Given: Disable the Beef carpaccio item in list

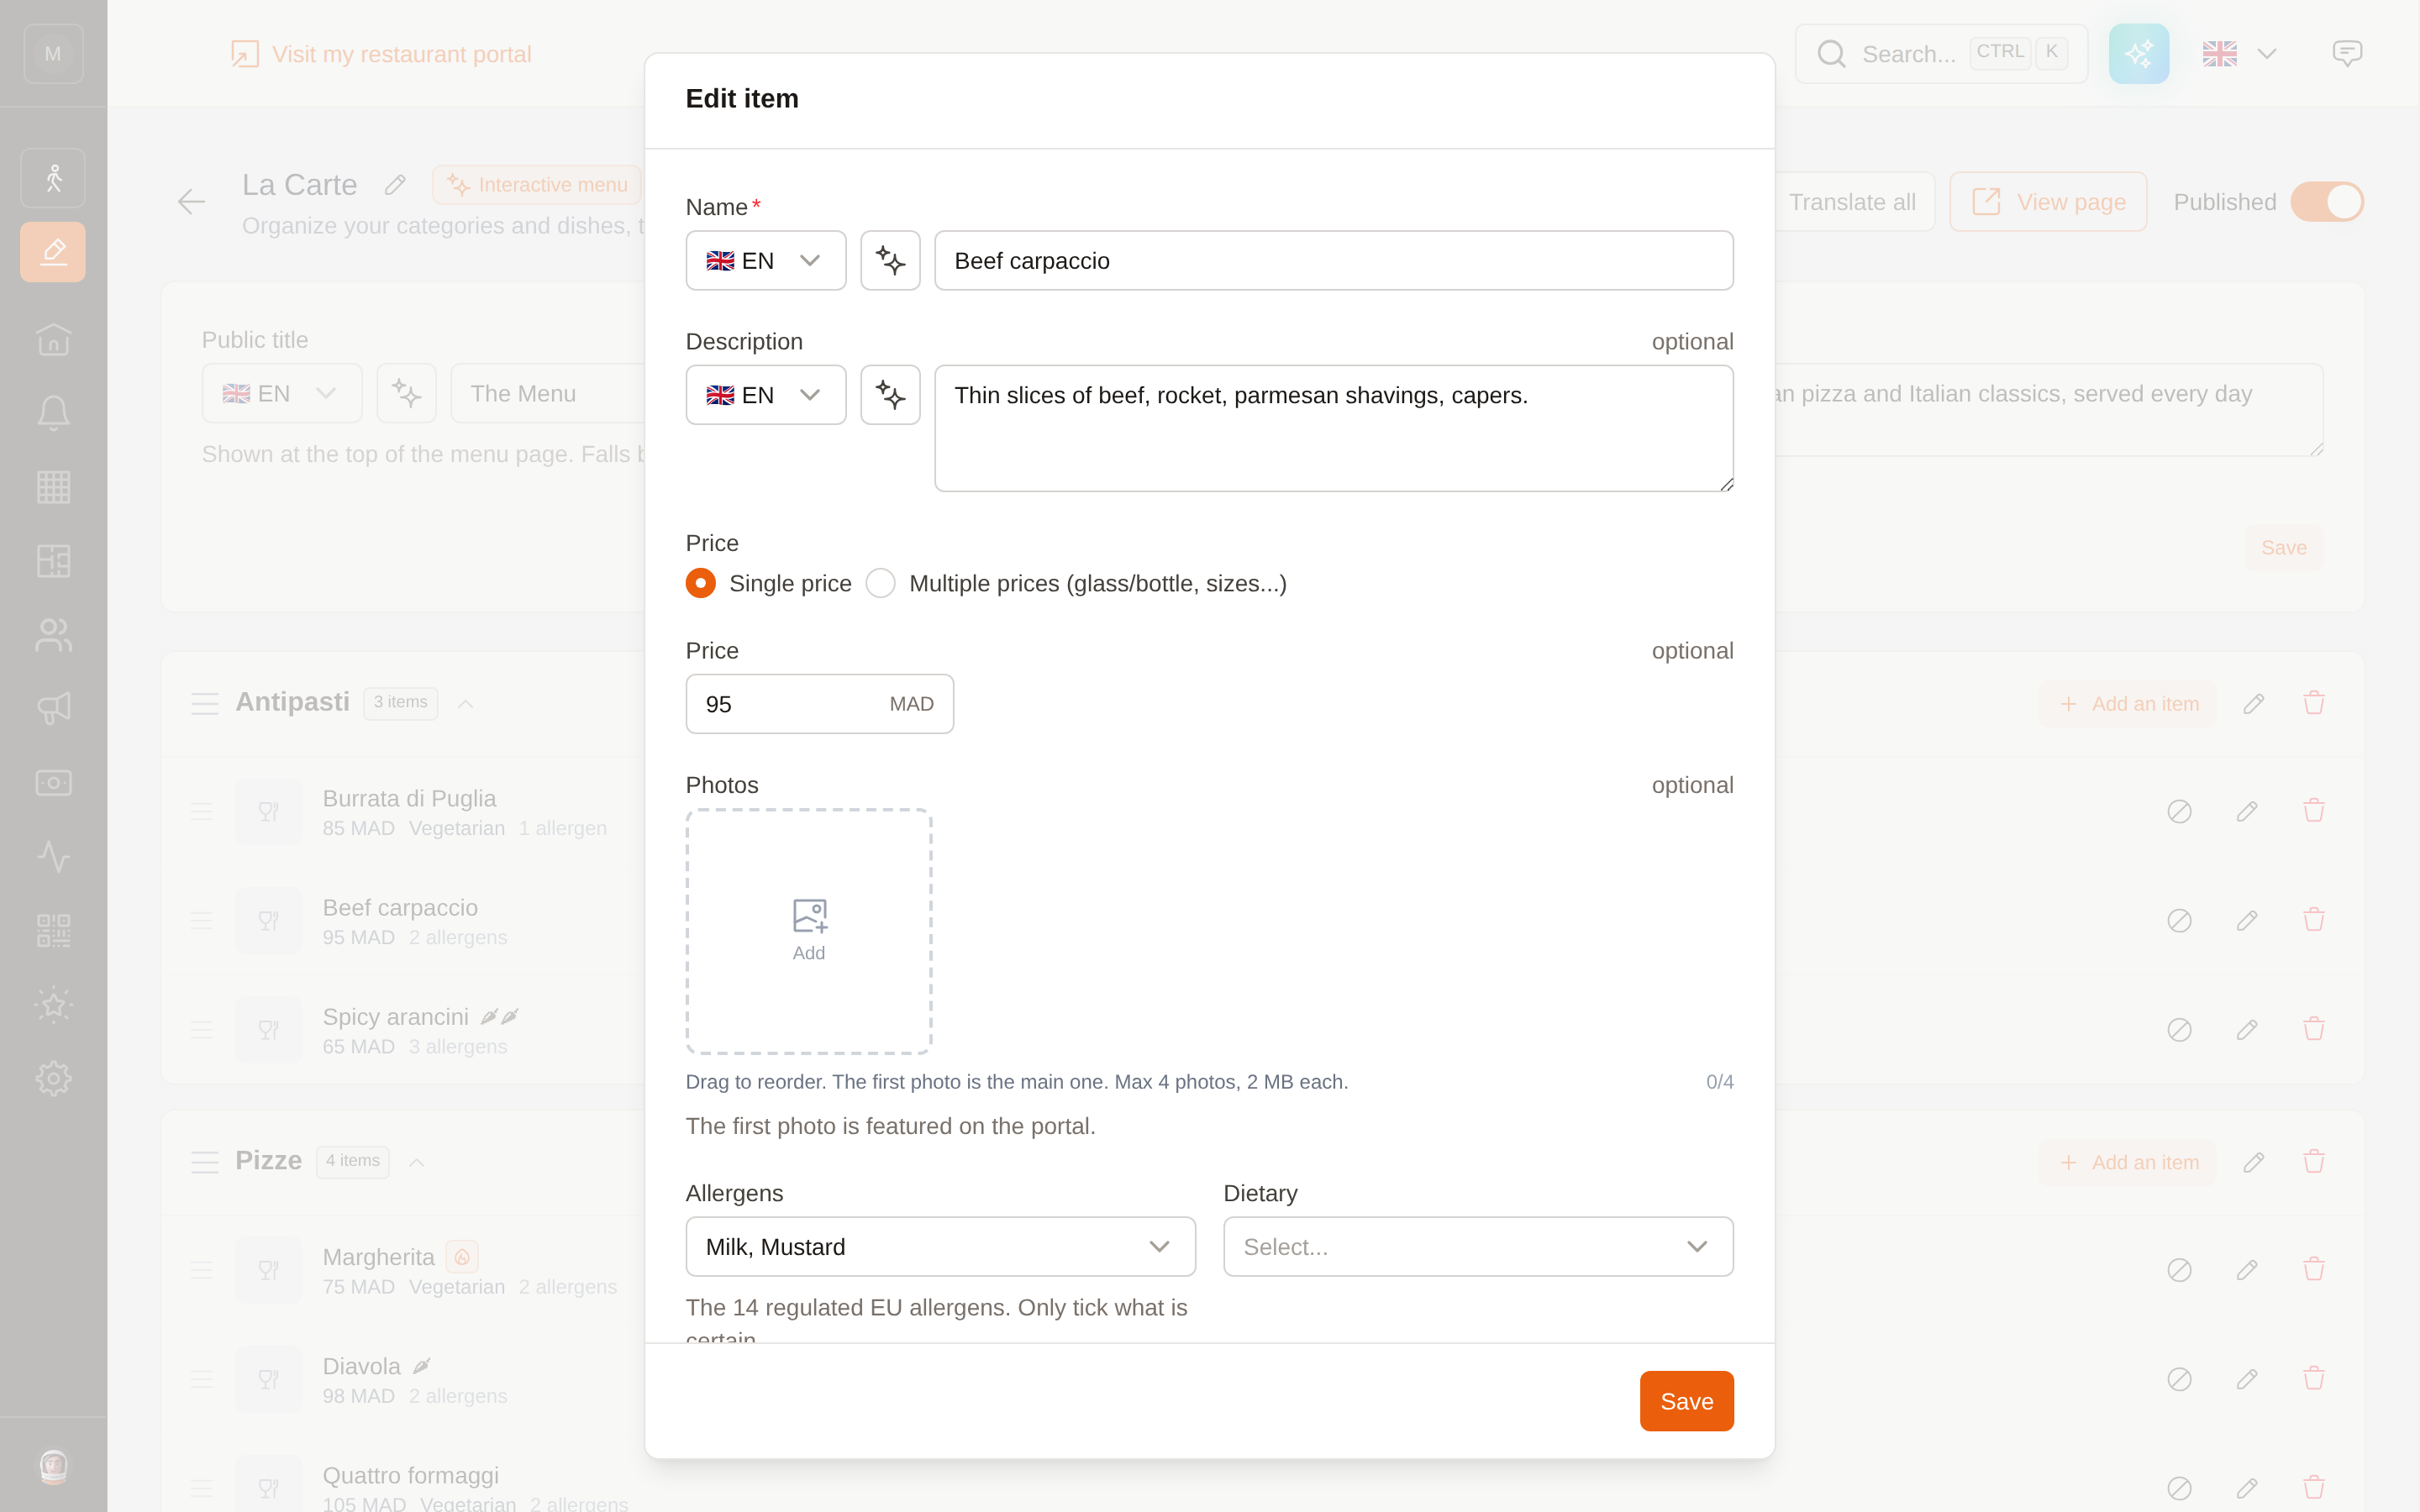Looking at the screenshot, I should [2180, 920].
